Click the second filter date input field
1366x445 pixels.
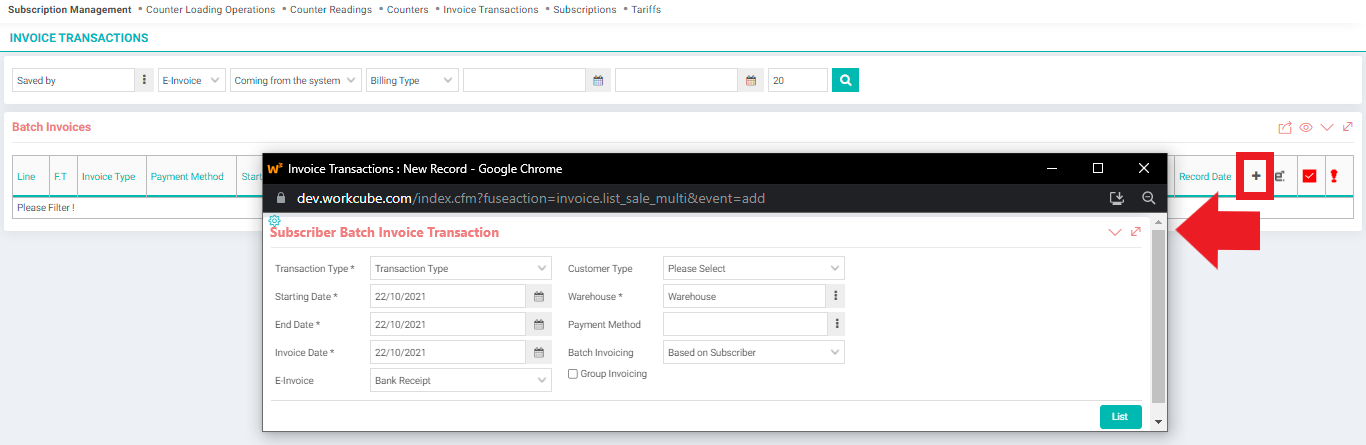(x=676, y=80)
